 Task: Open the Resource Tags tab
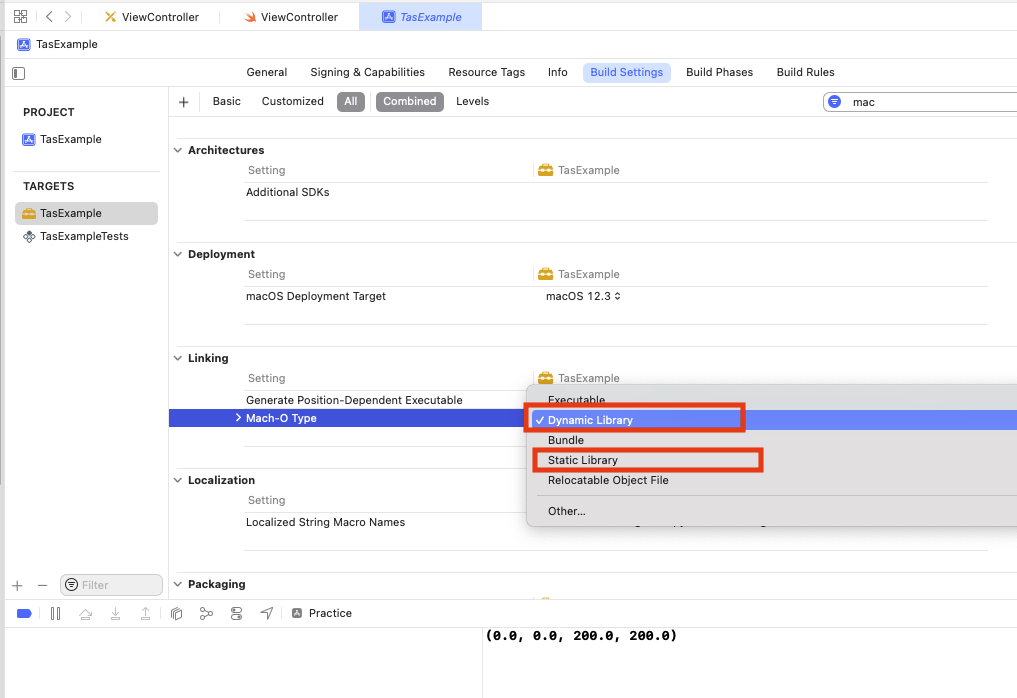pyautogui.click(x=486, y=72)
